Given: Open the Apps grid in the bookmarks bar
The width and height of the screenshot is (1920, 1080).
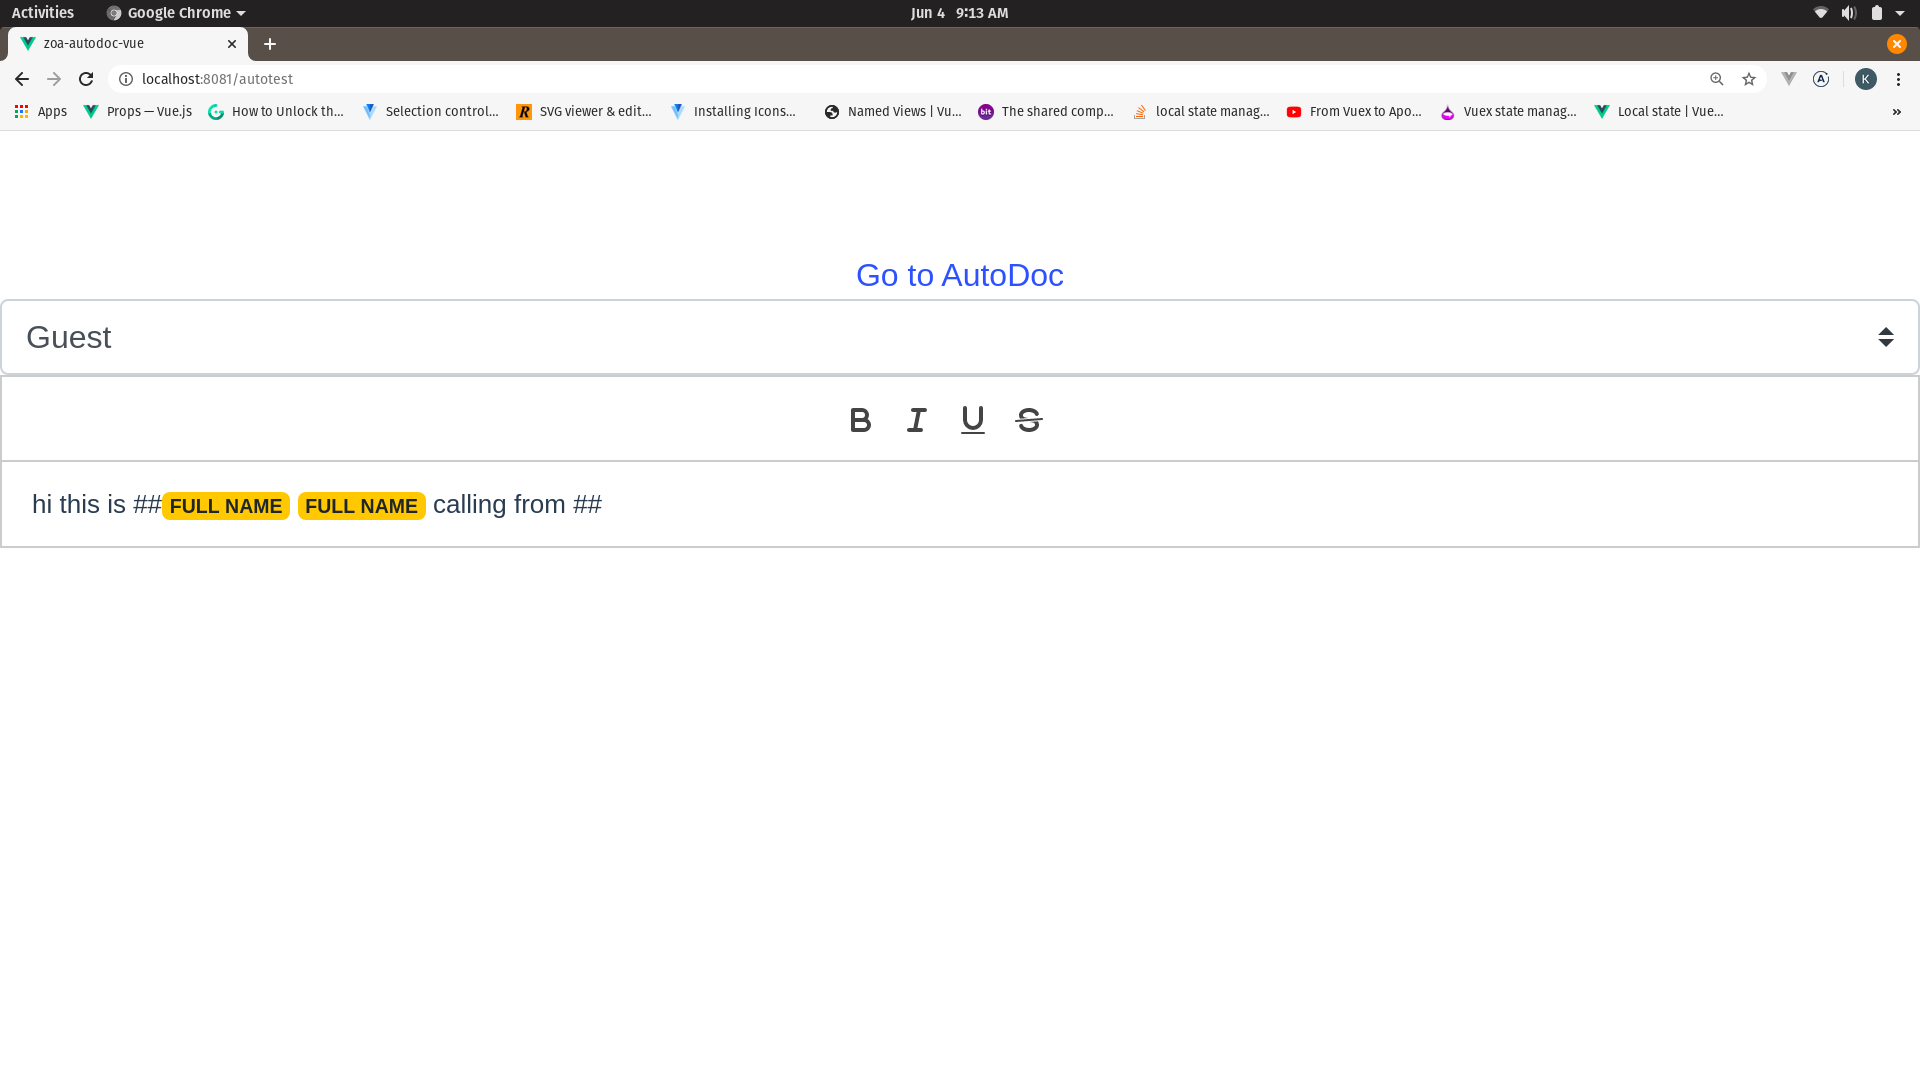Looking at the screenshot, I should pos(40,111).
